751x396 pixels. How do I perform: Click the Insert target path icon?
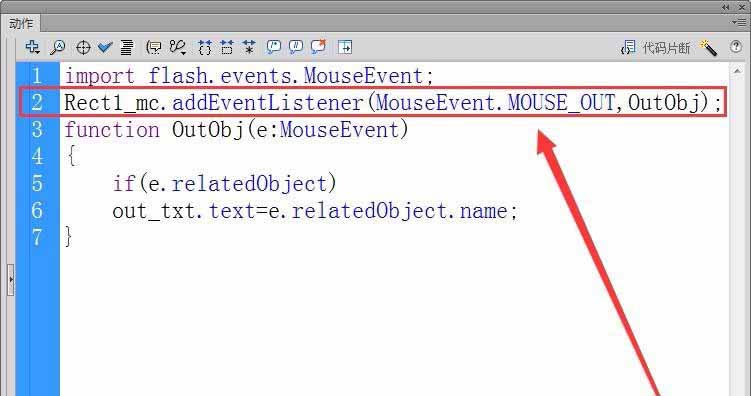(83, 47)
